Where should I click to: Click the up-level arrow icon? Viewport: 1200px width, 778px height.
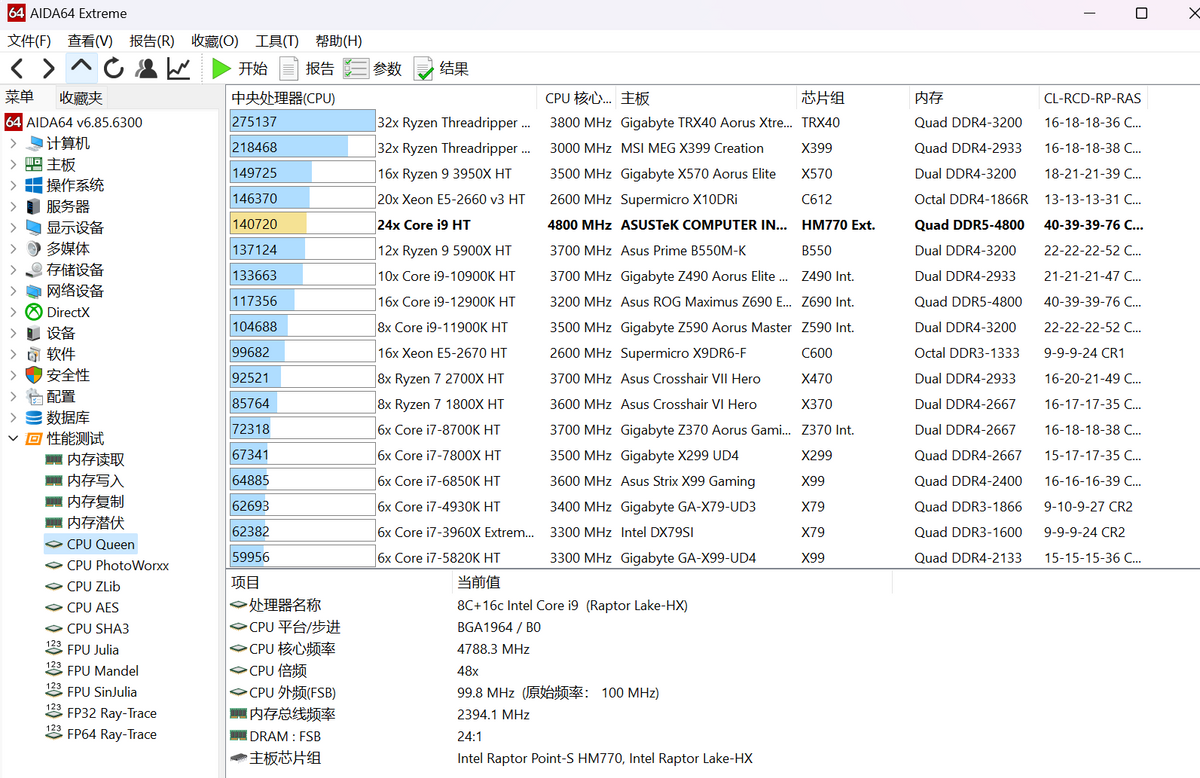(81, 68)
